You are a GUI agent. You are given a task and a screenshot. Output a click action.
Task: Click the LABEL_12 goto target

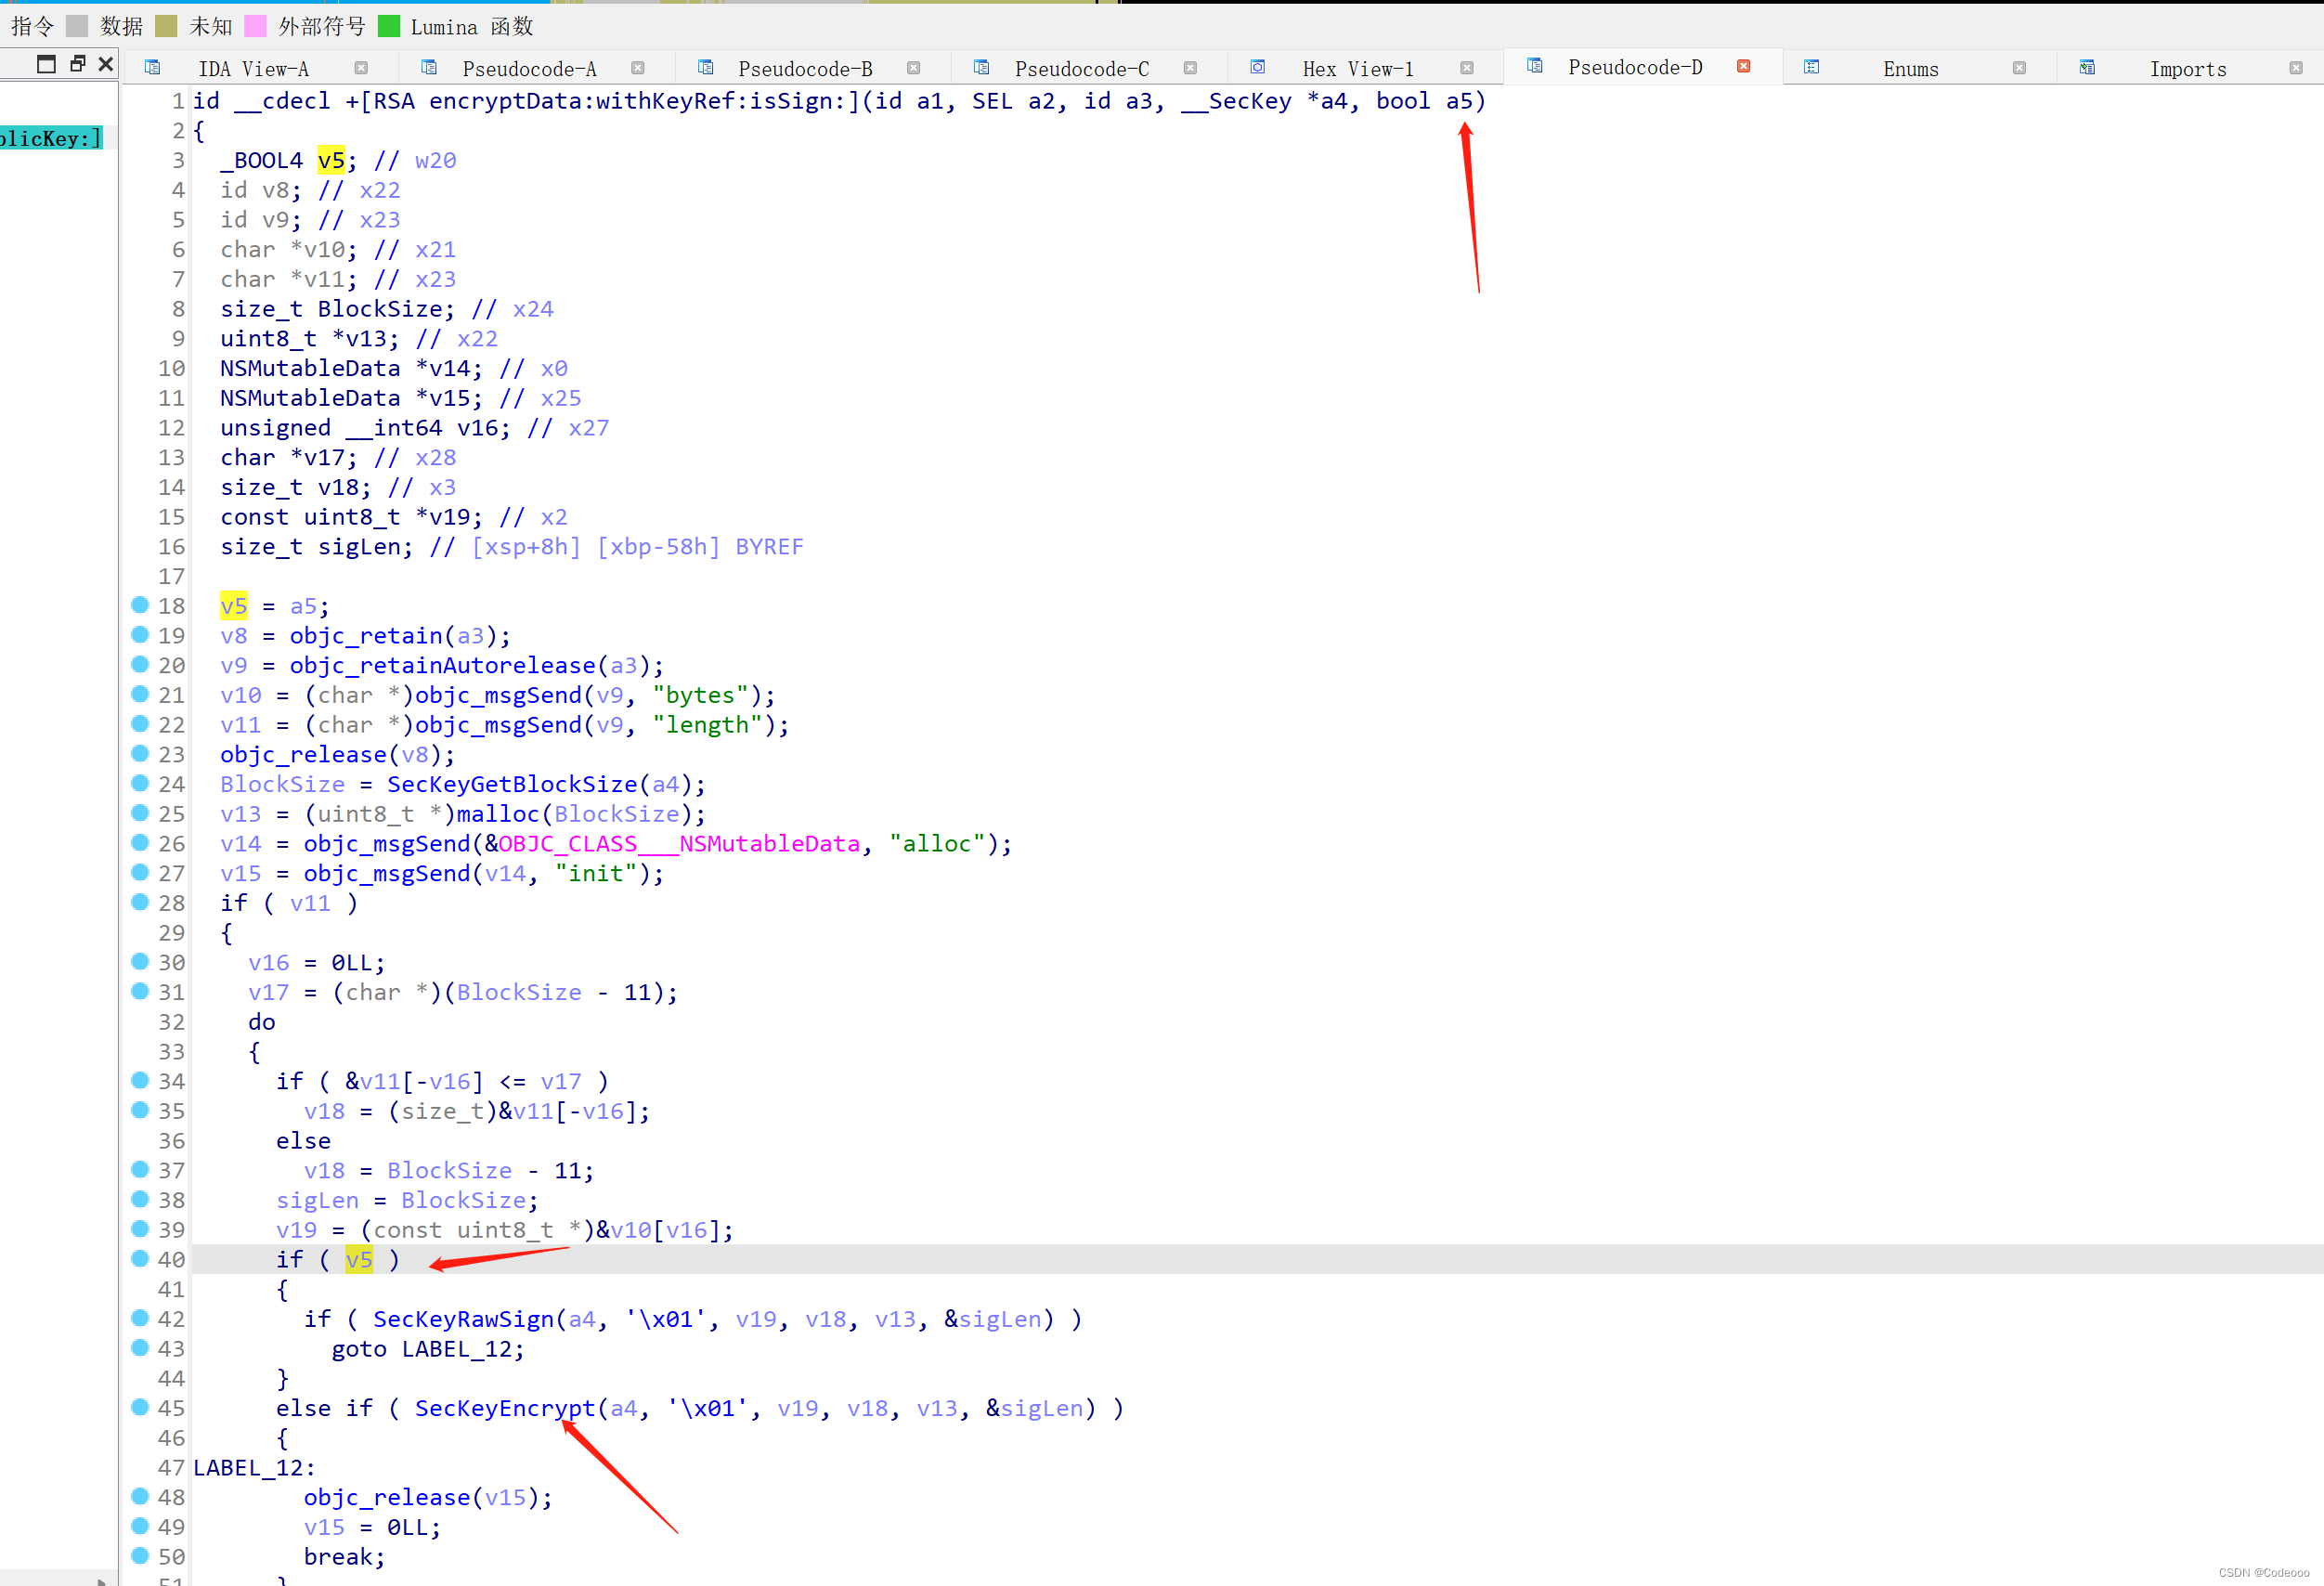(459, 1348)
